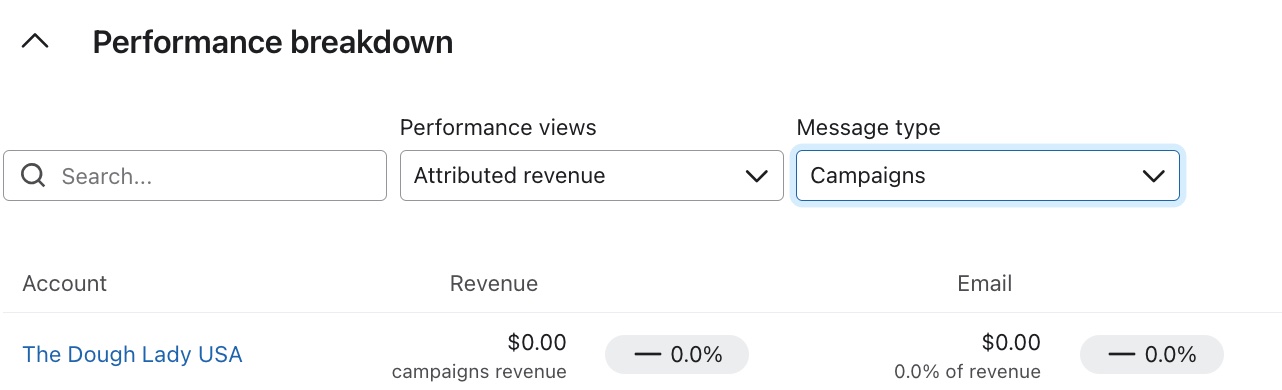Click the Email 0.0% change badge
Image resolution: width=1282 pixels, height=390 pixels.
(1152, 354)
